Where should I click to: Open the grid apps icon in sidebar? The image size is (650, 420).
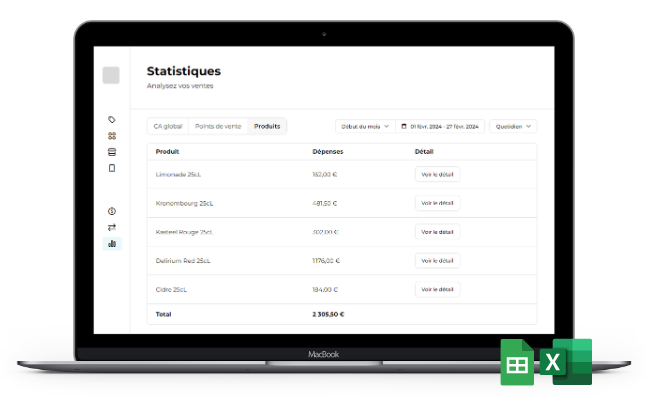tap(112, 136)
